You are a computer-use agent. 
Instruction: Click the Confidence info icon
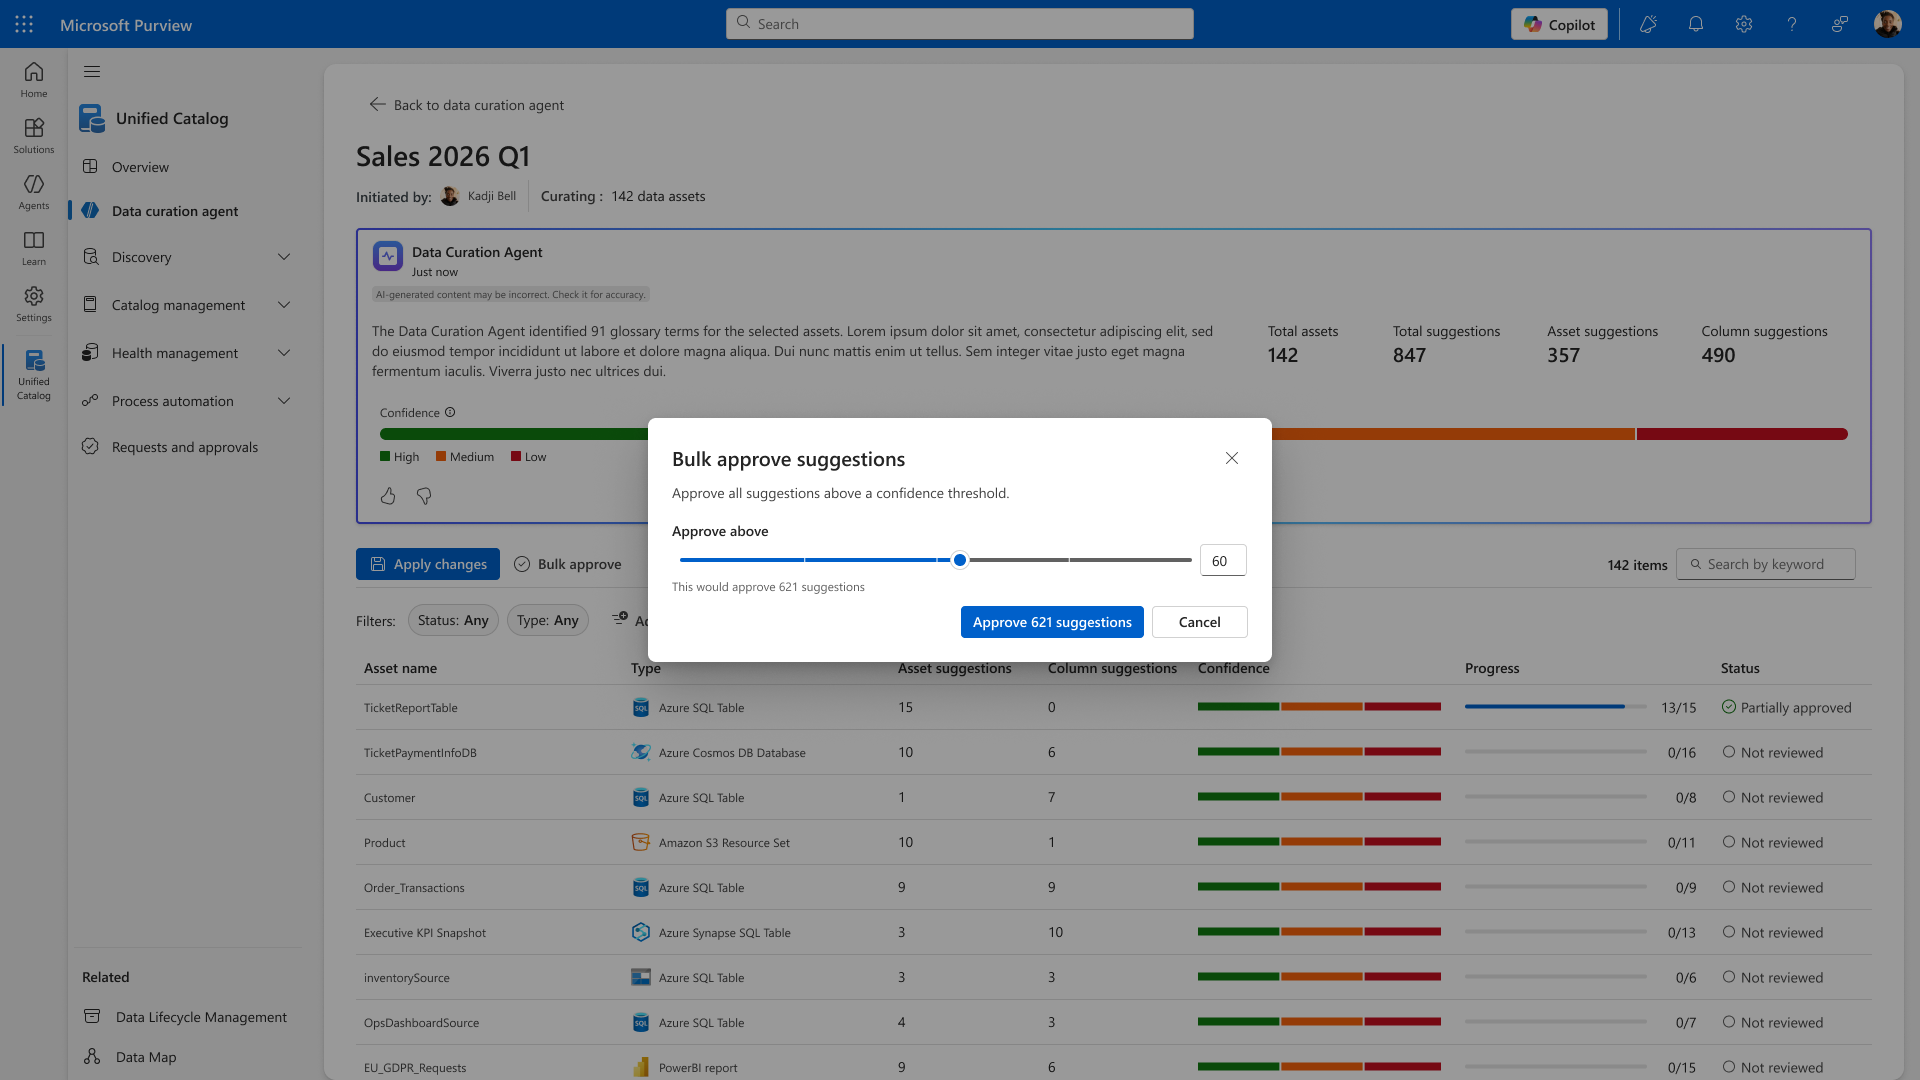click(450, 412)
